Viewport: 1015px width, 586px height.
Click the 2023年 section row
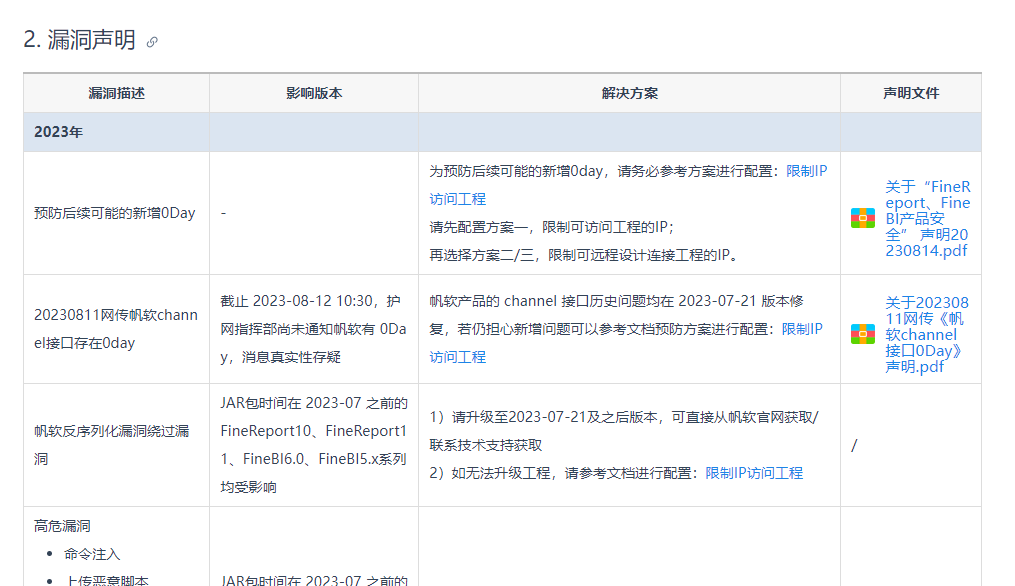(x=502, y=132)
